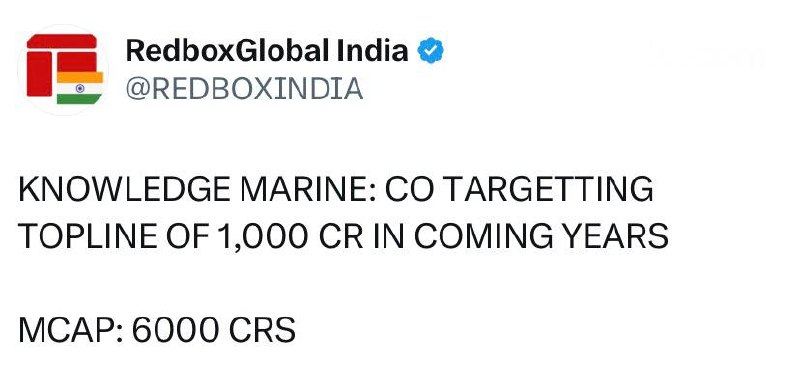Click the red top bar of the logo
This screenshot has width=800, height=386.
point(62,41)
